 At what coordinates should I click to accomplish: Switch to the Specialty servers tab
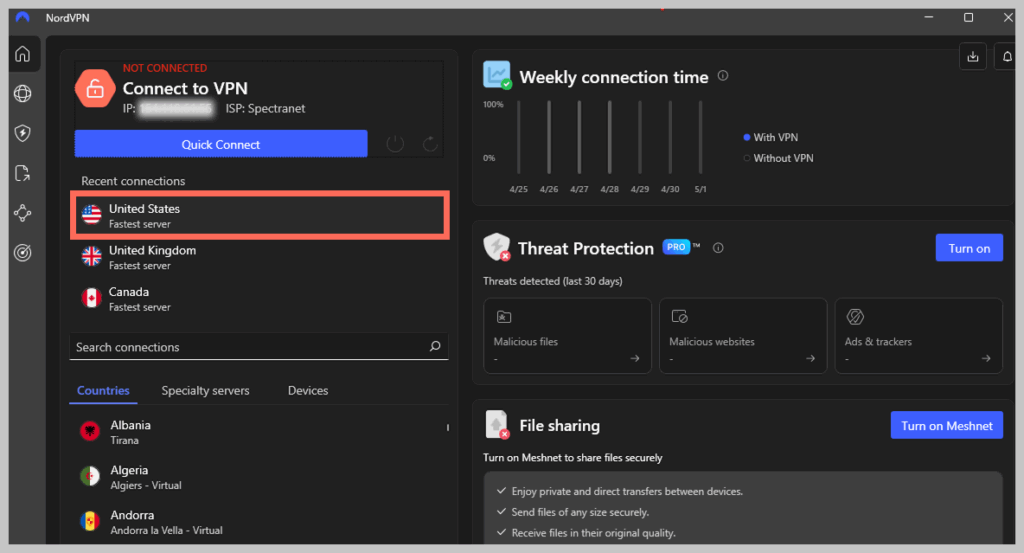pyautogui.click(x=205, y=390)
